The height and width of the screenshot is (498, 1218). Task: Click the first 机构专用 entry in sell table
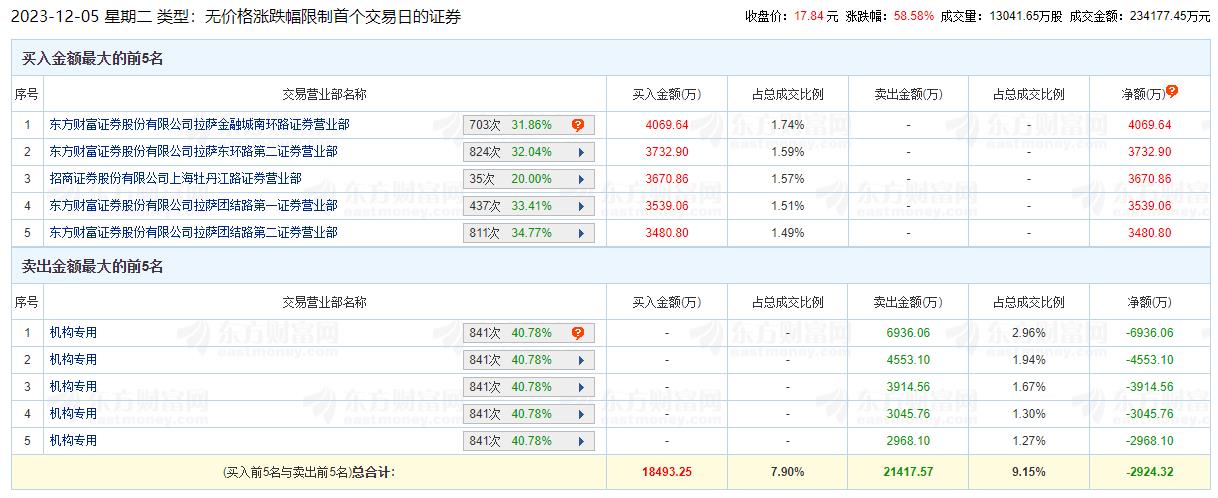73,333
